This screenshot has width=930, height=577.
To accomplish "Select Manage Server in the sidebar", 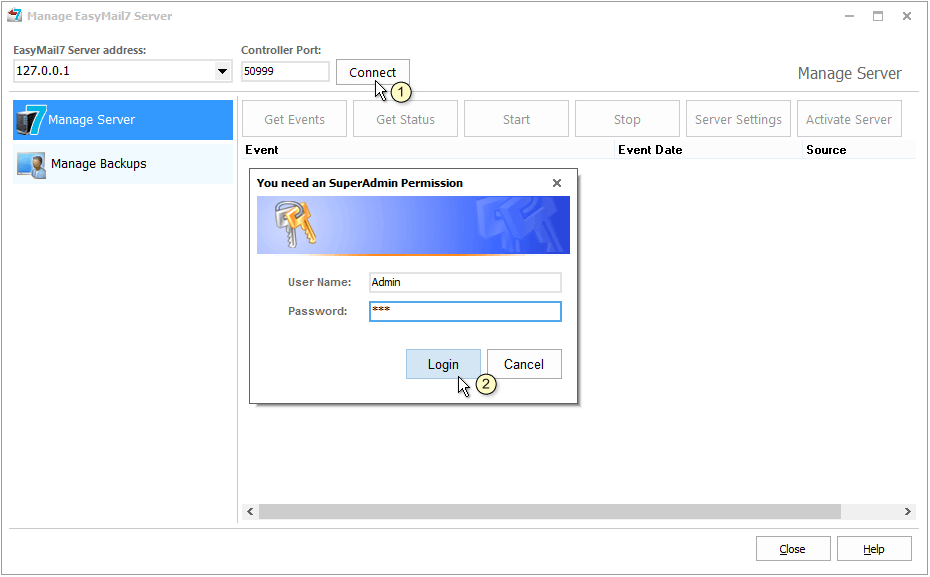I will (x=123, y=120).
